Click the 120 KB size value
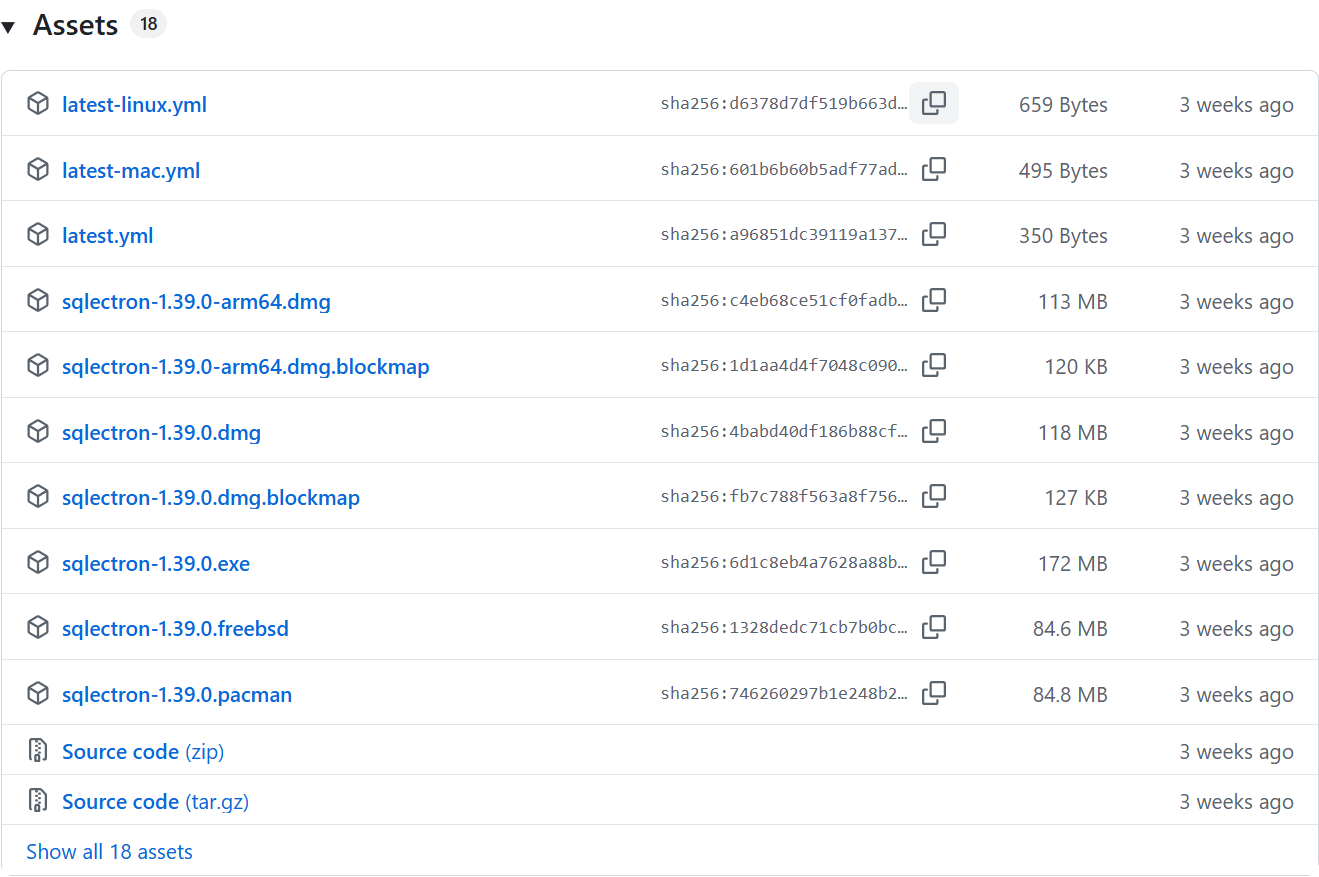The image size is (1319, 877). tap(1076, 367)
